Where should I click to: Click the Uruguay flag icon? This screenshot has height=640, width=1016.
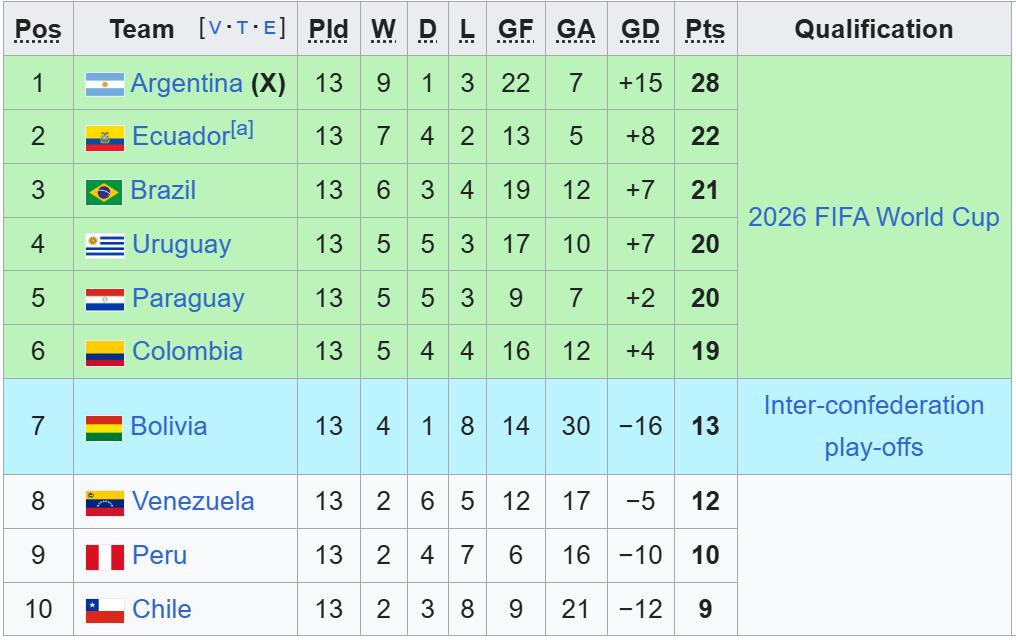click(104, 245)
